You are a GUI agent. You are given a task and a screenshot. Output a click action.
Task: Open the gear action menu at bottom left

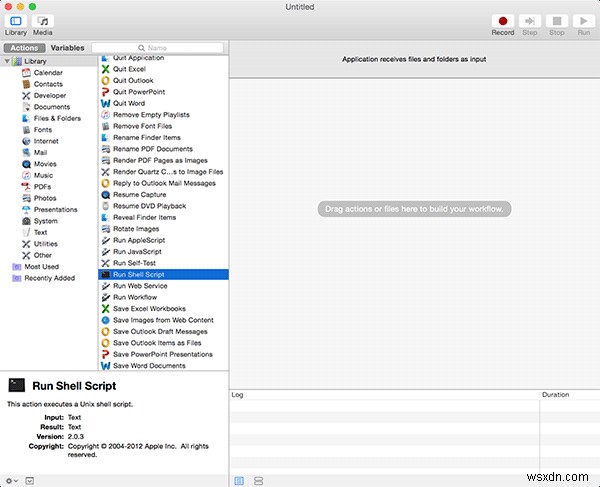pyautogui.click(x=11, y=481)
